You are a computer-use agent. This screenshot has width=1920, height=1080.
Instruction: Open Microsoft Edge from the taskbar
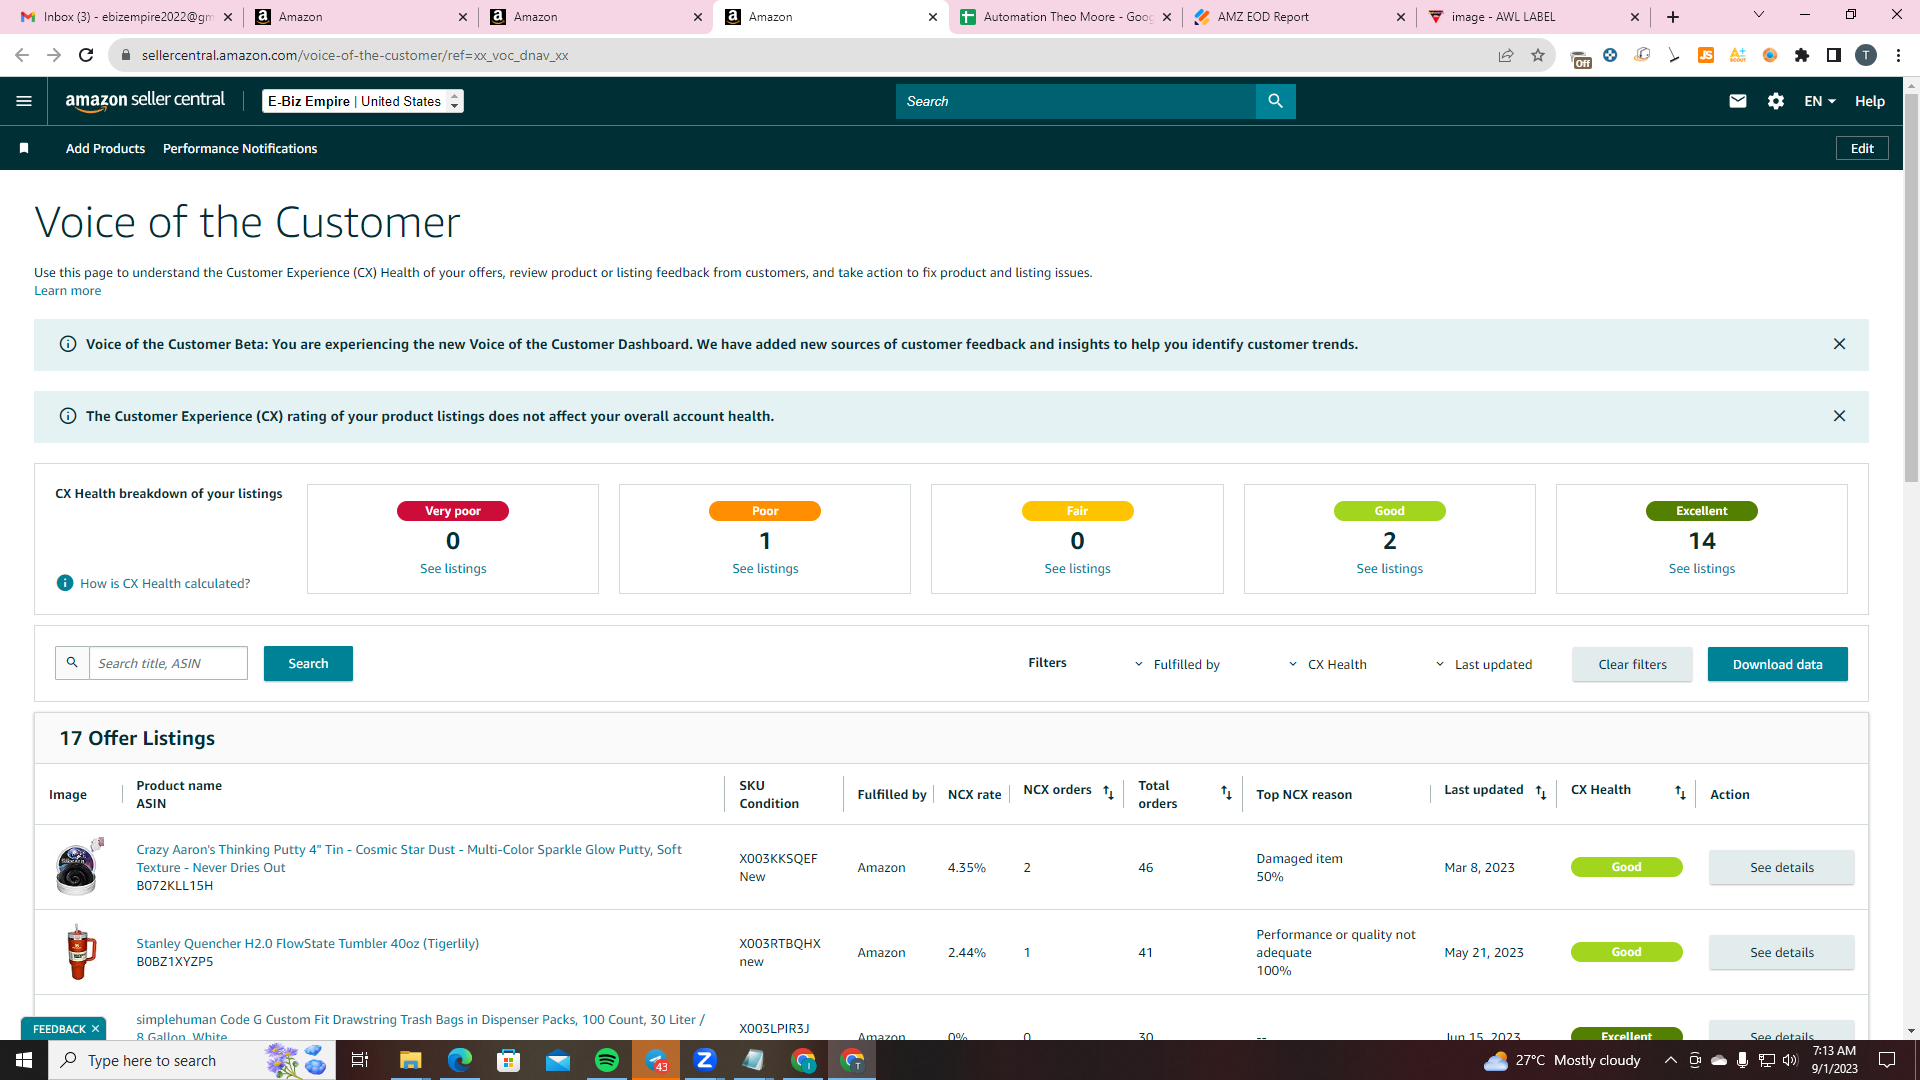point(460,1060)
